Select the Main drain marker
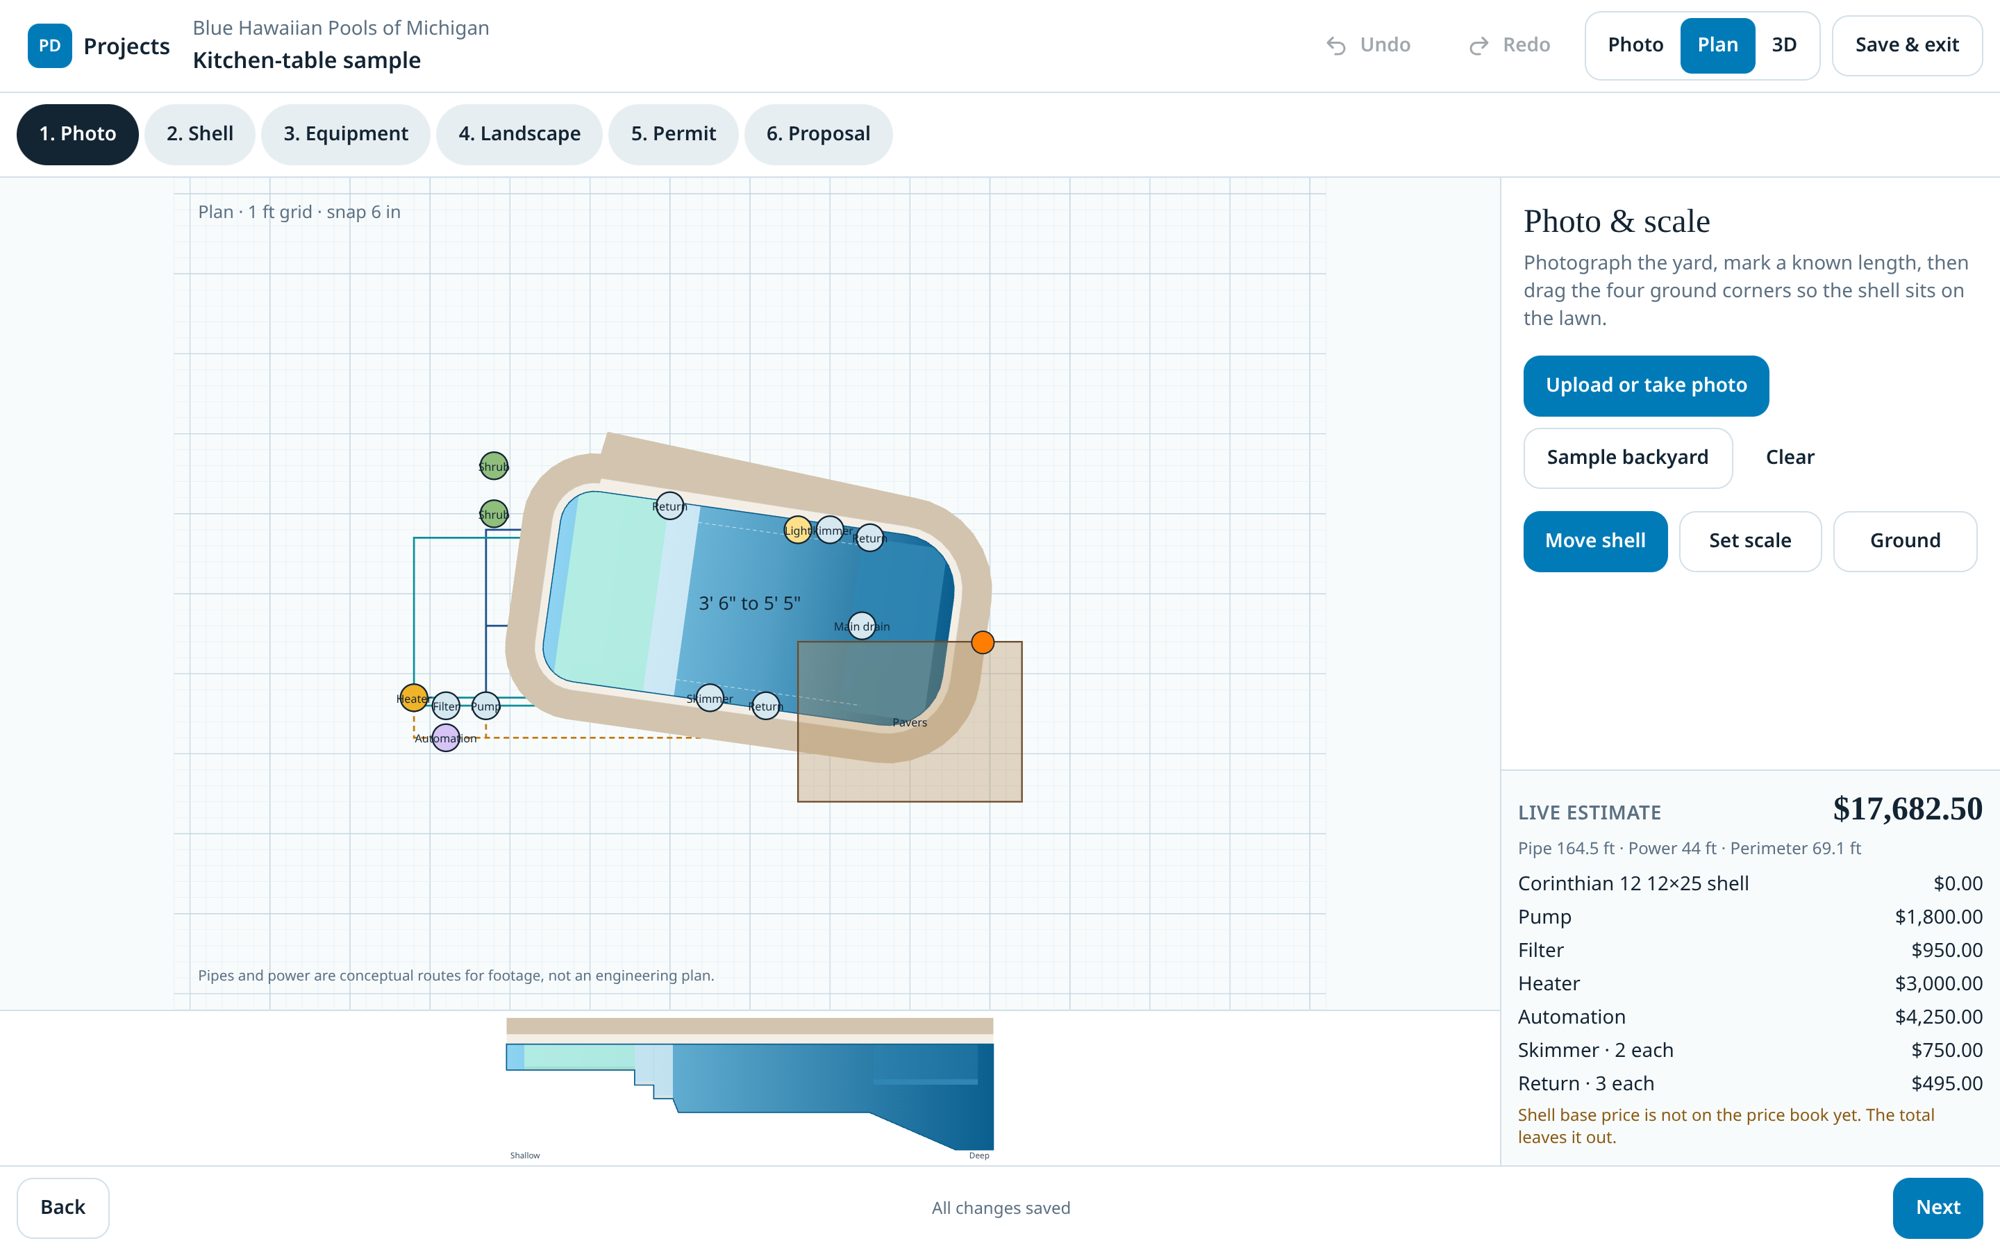2000x1250 pixels. point(862,626)
